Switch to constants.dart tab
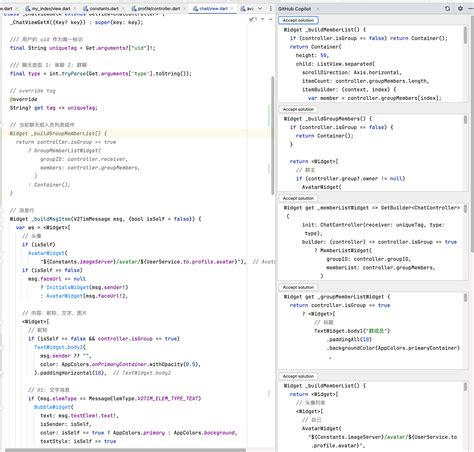474x452 pixels. [104, 8]
